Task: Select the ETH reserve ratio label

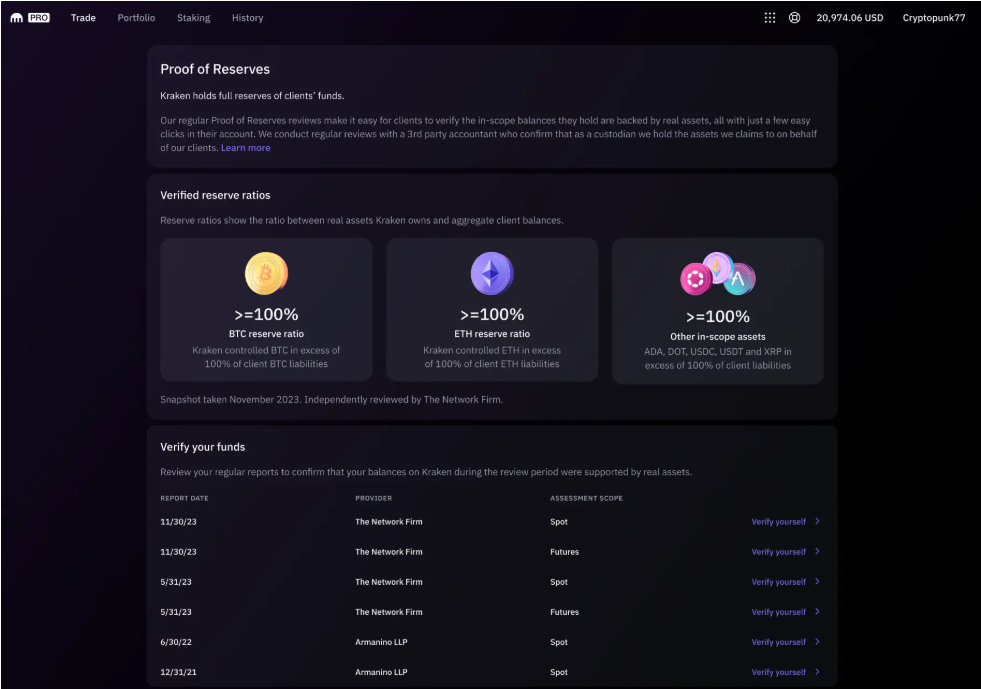Action: click(x=492, y=334)
